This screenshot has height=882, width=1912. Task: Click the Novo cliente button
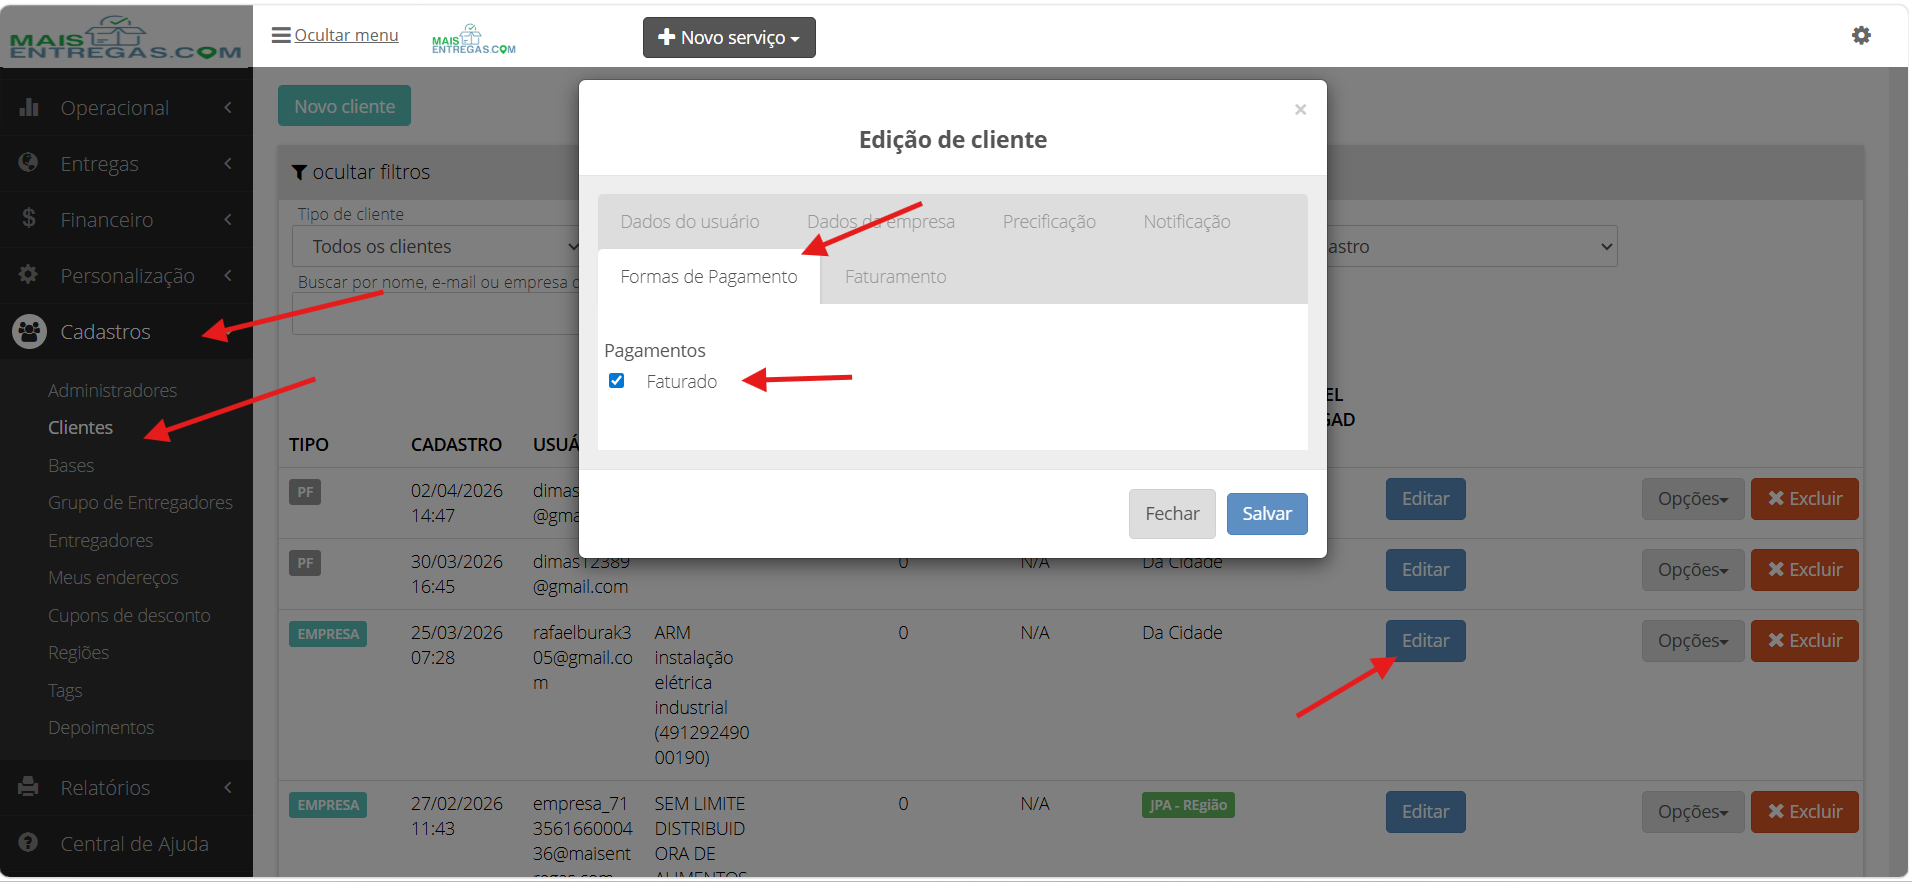(344, 106)
